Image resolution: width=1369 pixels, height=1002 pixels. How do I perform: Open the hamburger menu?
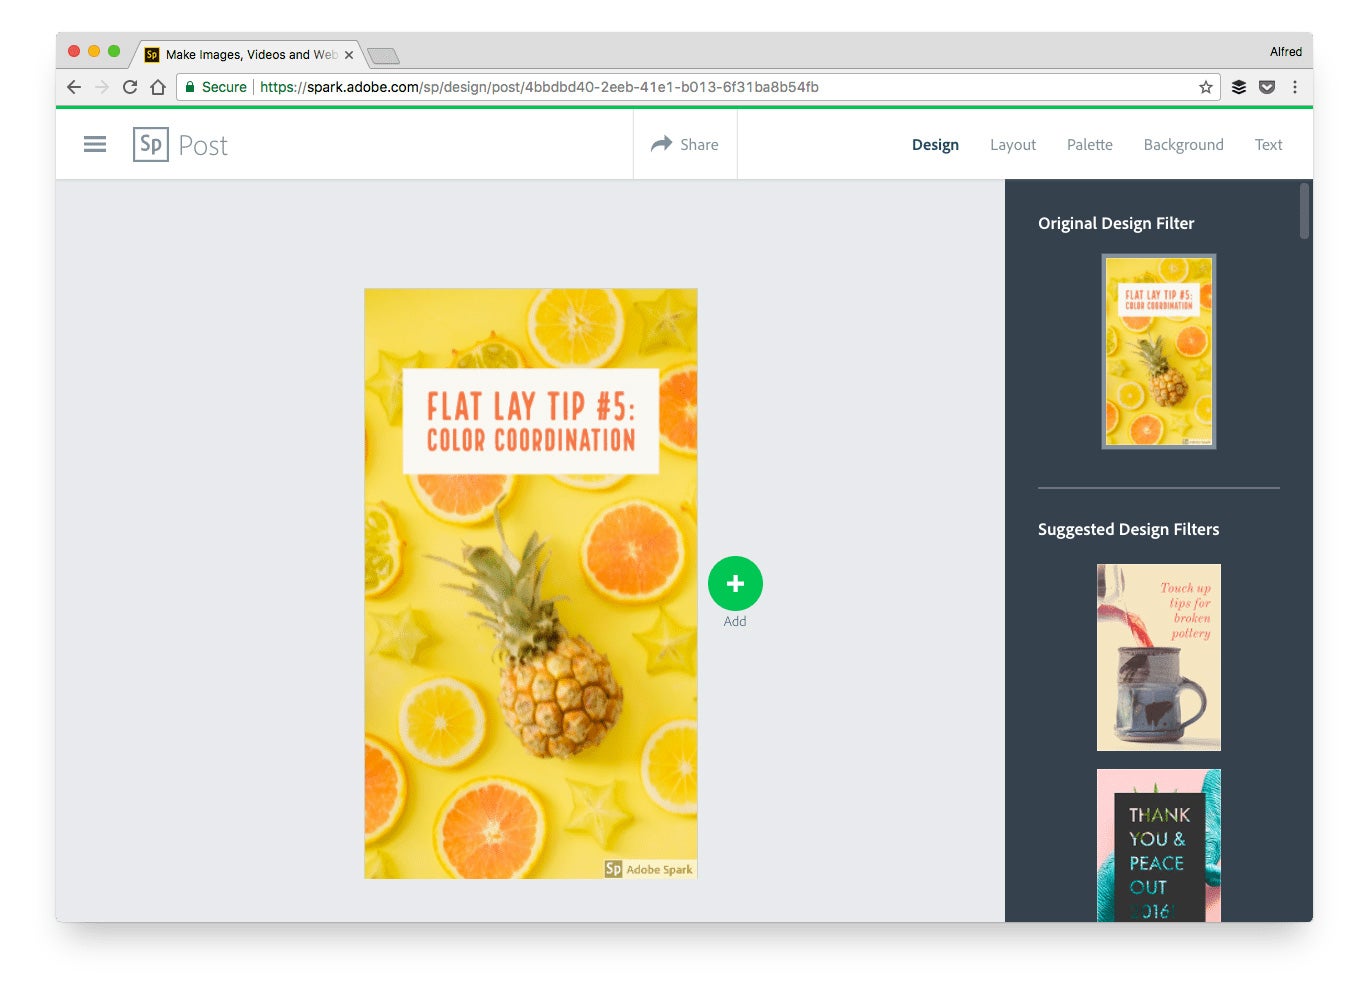[x=95, y=145]
